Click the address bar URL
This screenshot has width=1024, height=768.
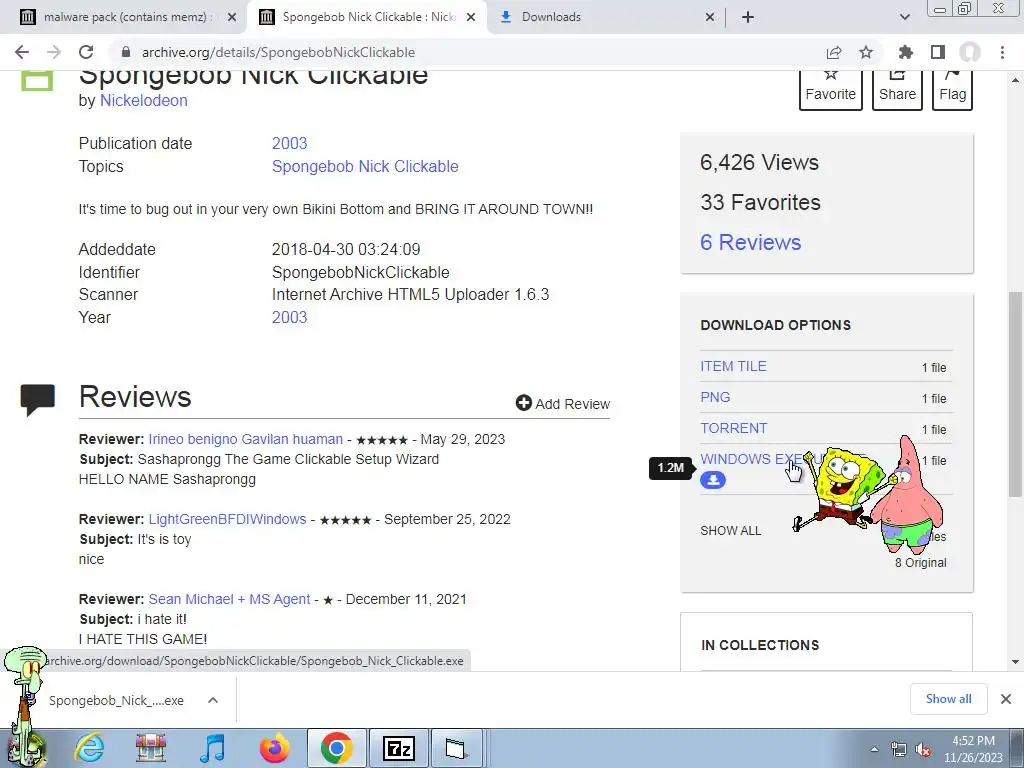pyautogui.click(x=278, y=52)
